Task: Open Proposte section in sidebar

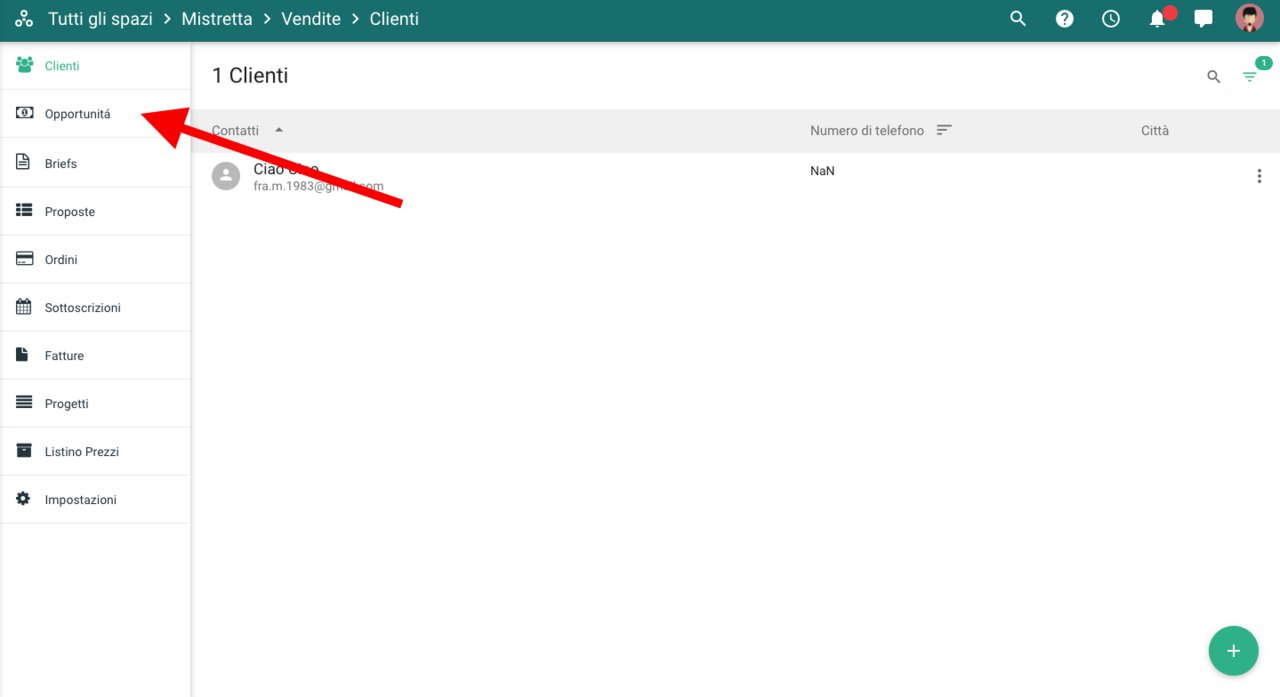Action: pyautogui.click(x=70, y=212)
